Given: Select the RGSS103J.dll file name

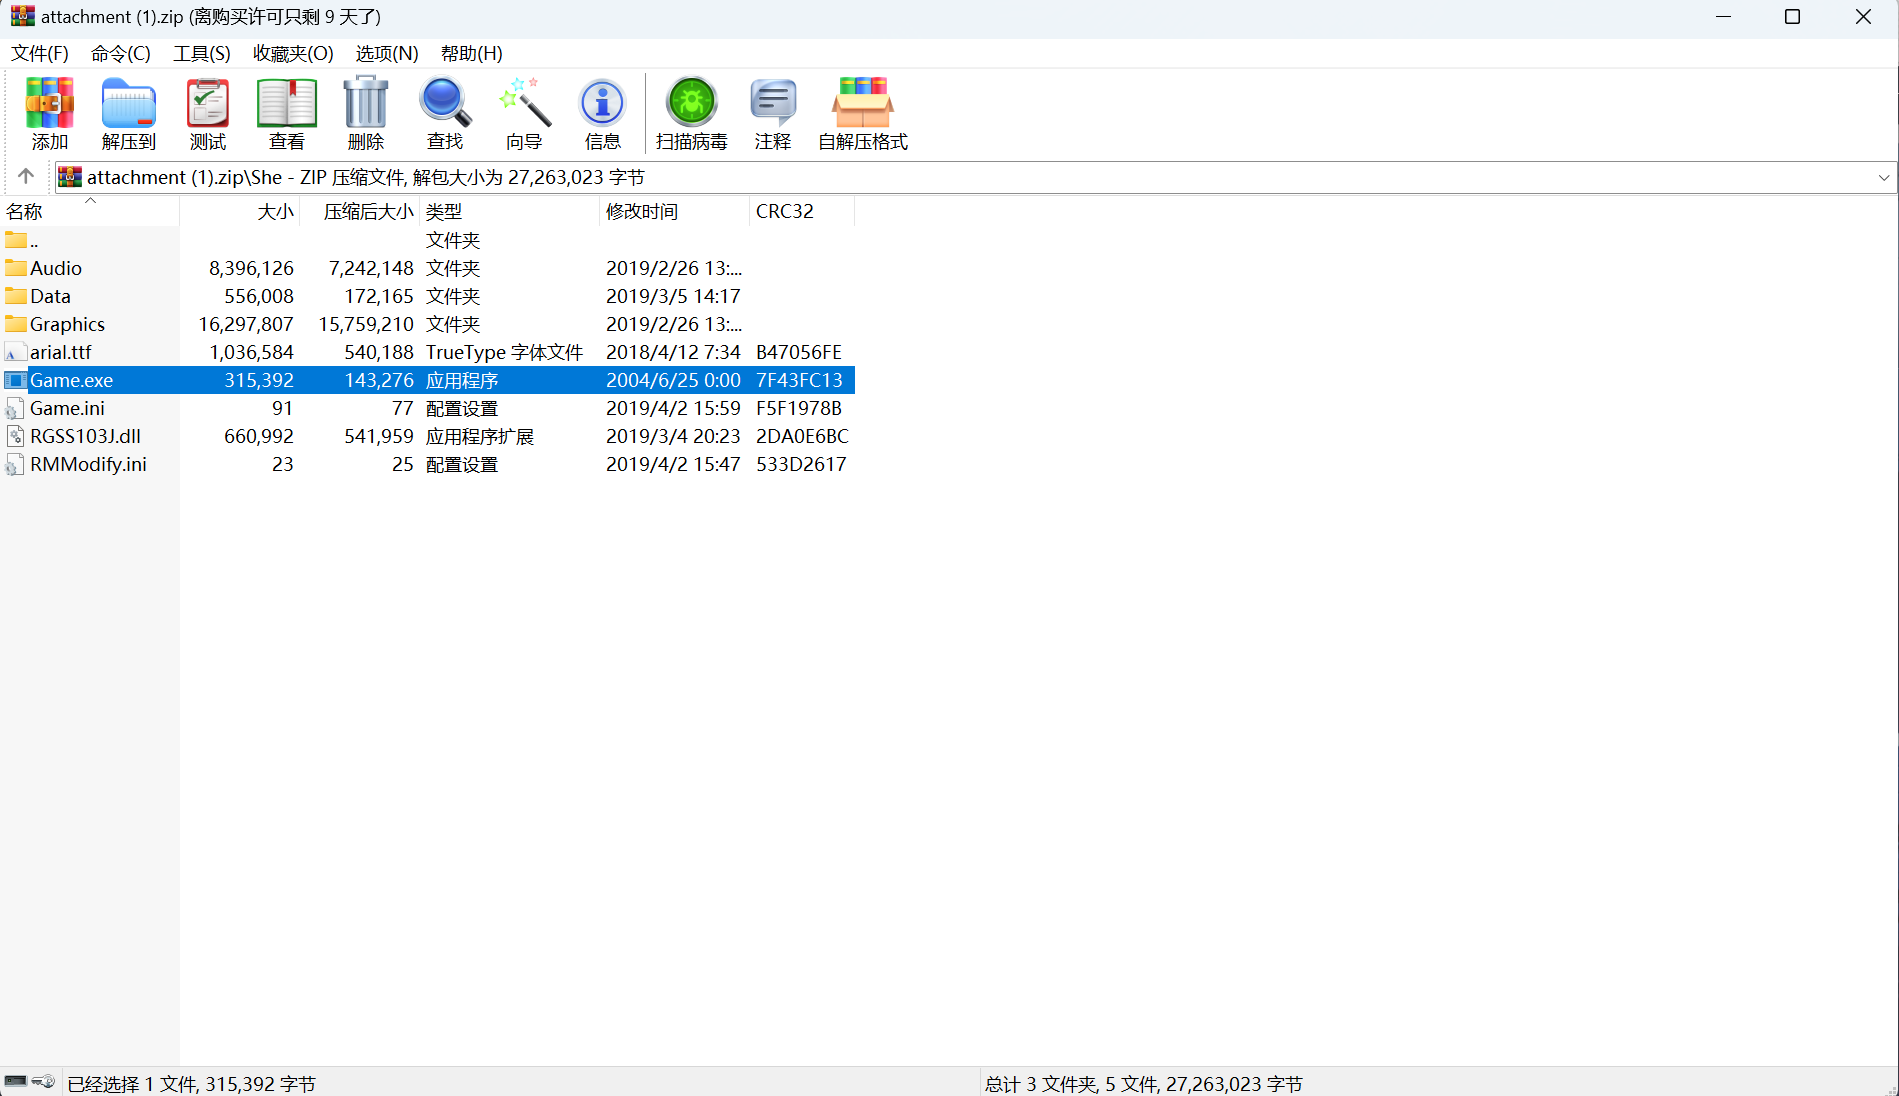Looking at the screenshot, I should point(85,436).
